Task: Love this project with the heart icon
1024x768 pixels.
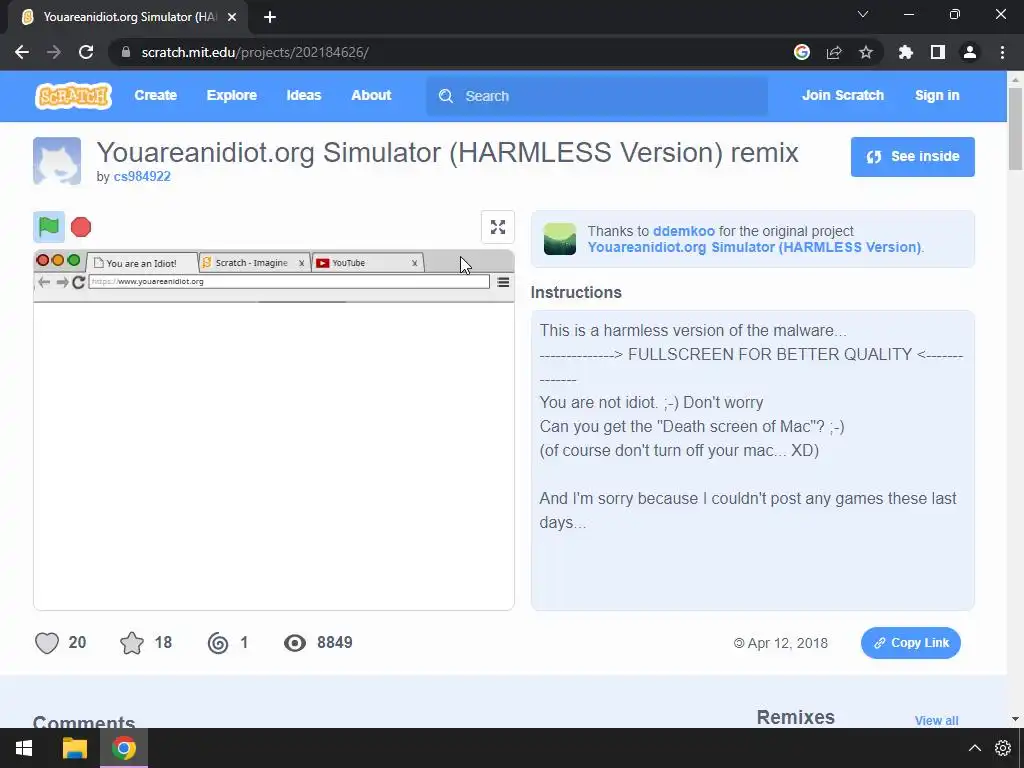Action: pyautogui.click(x=47, y=643)
